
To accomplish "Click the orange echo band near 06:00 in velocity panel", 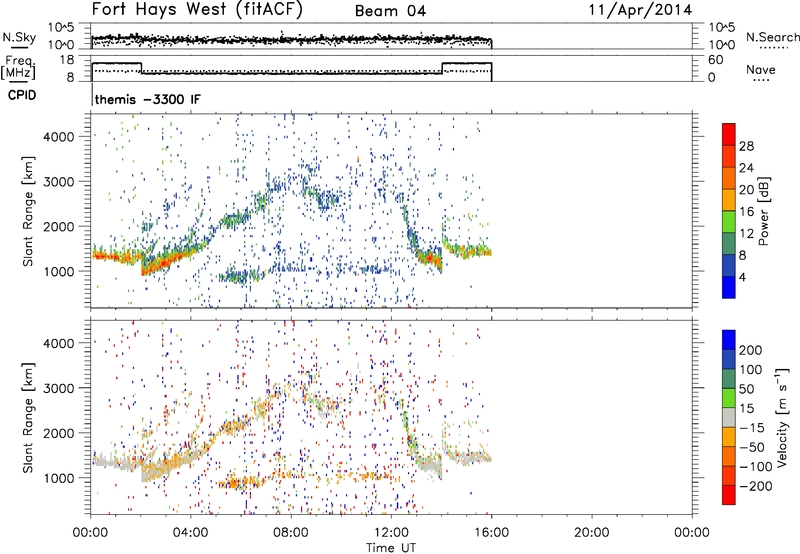I will [240, 482].
